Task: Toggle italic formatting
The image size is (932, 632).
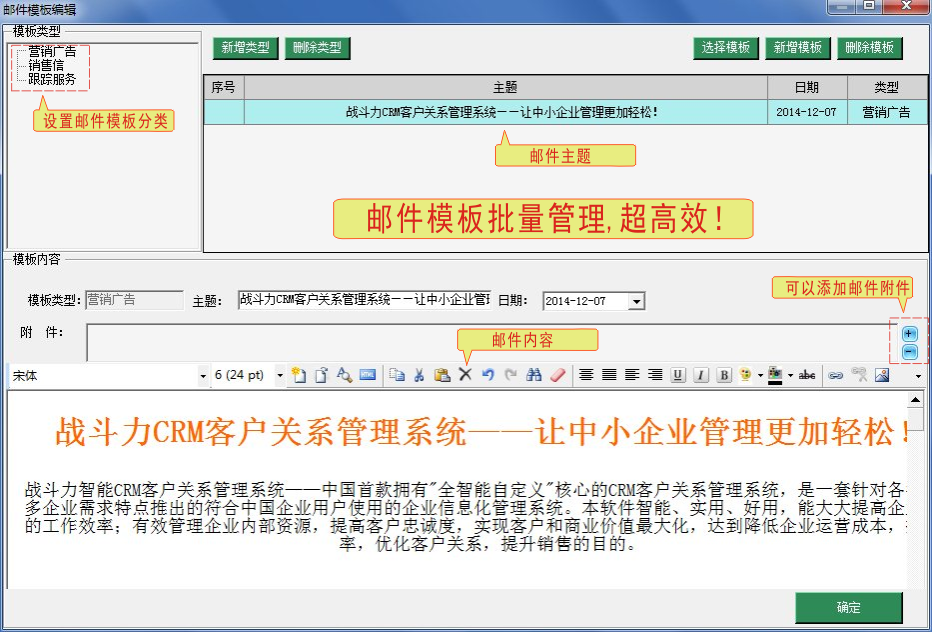Action: pos(701,375)
